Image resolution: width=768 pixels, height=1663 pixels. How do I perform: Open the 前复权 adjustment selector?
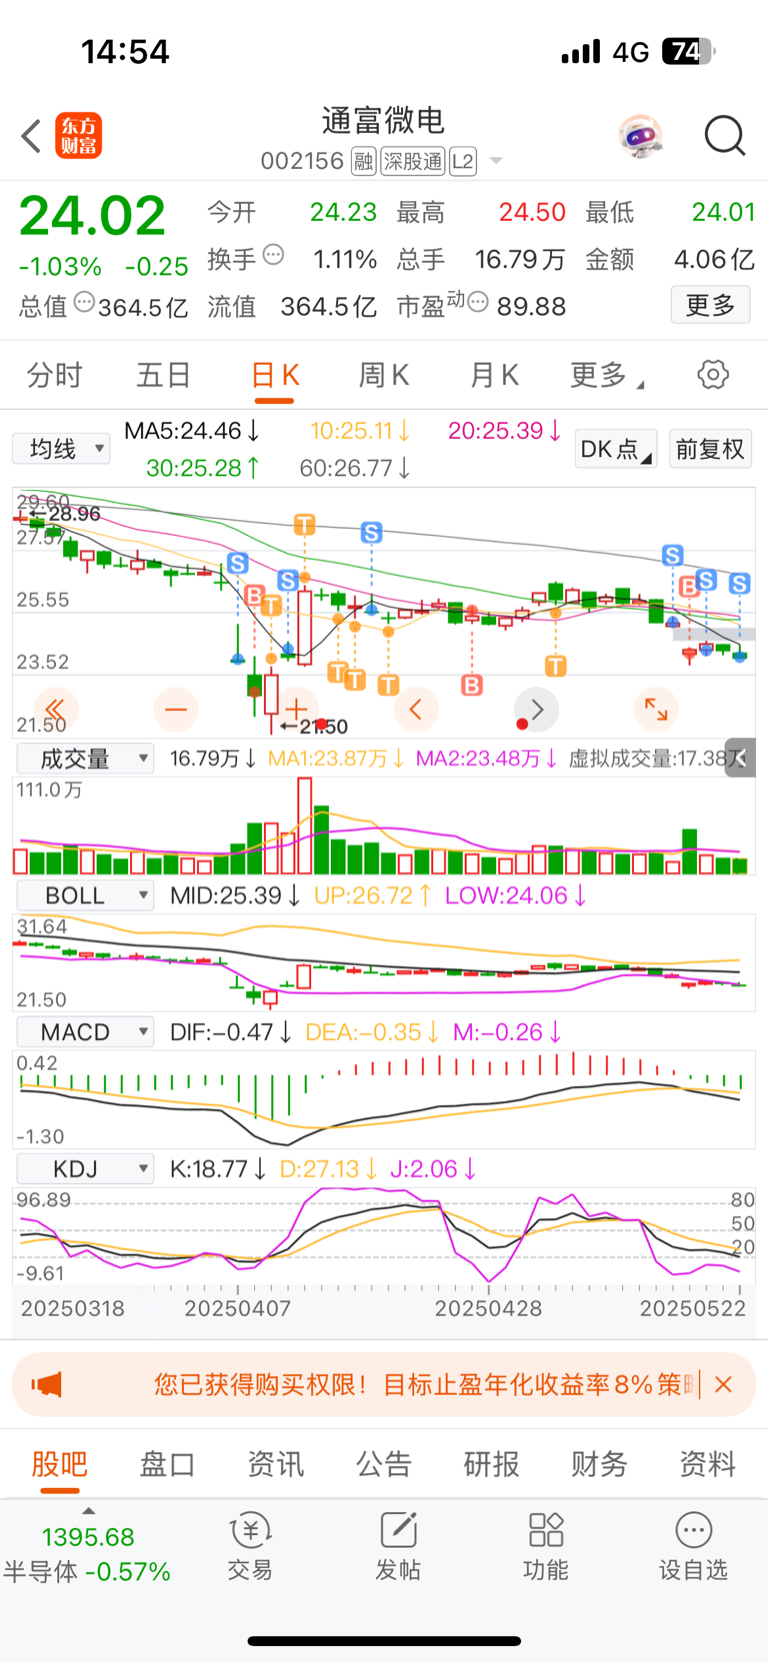point(710,449)
